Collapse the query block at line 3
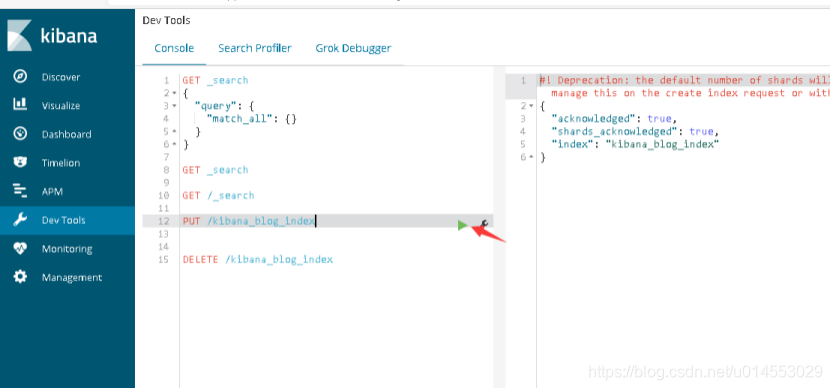 tap(174, 106)
